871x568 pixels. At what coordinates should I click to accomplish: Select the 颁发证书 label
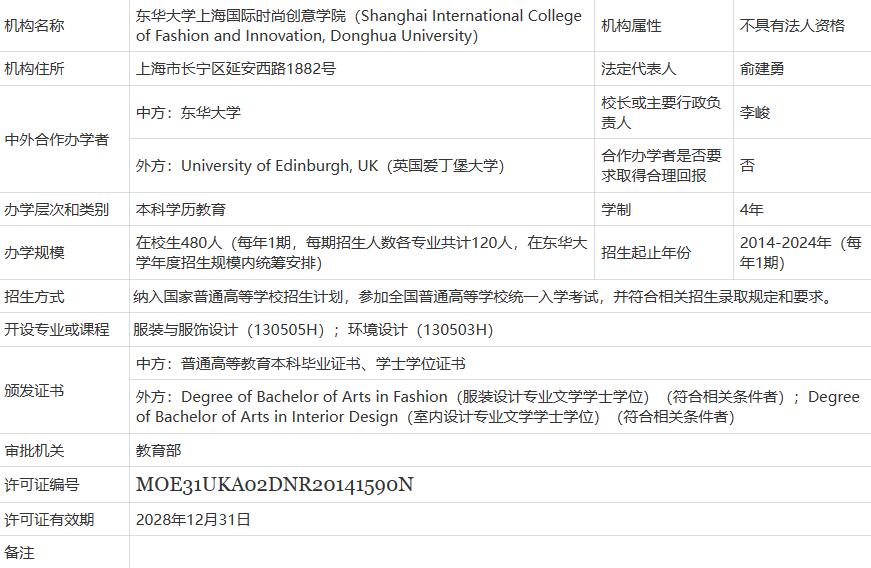click(x=34, y=391)
